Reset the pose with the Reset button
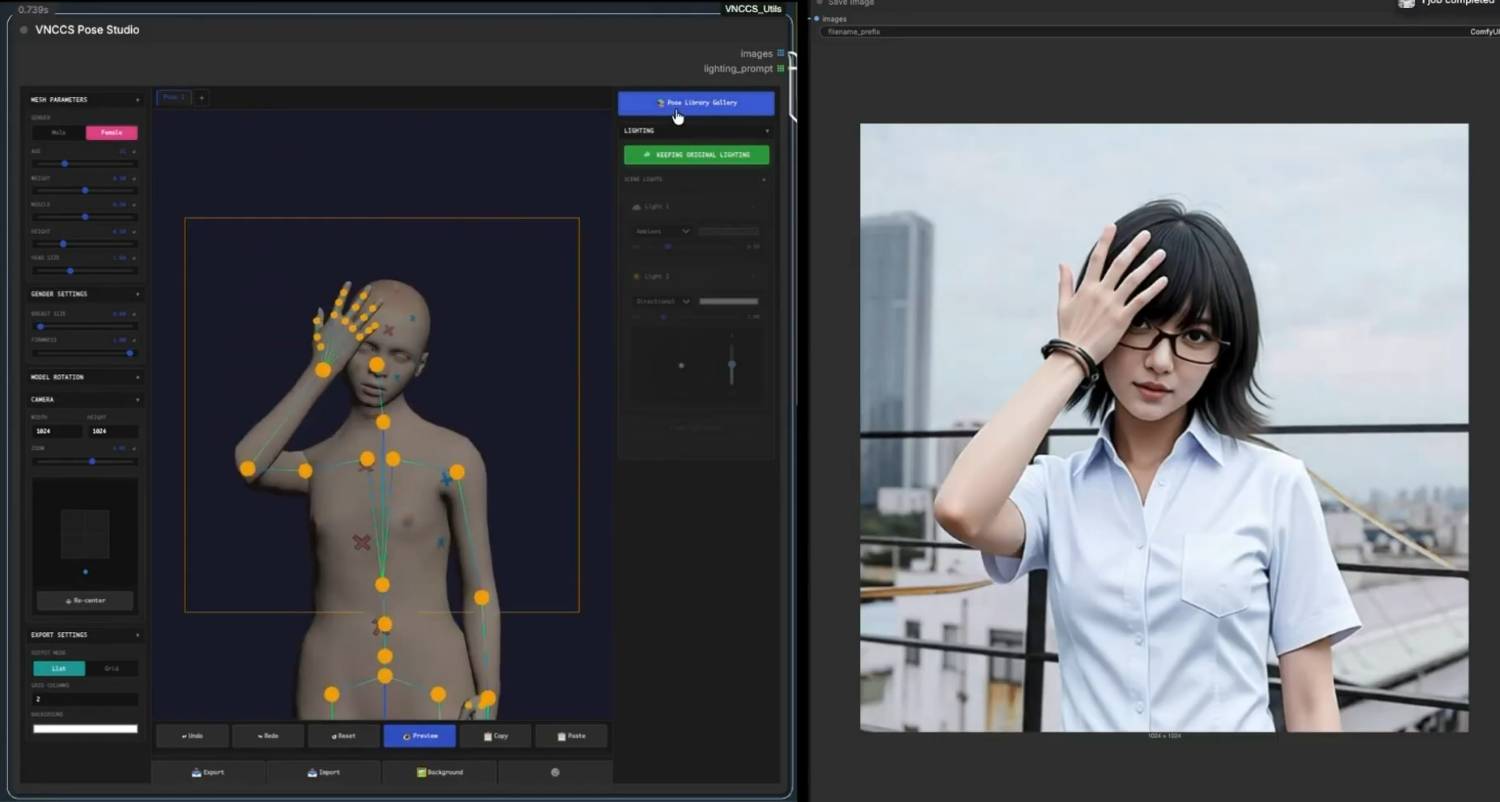This screenshot has width=1500, height=802. (x=344, y=736)
